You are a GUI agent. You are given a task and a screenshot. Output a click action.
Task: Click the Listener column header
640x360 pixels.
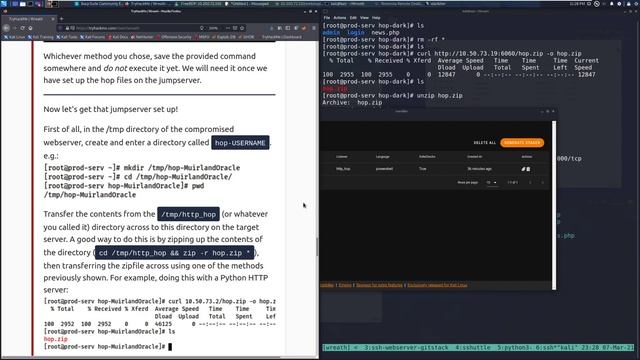point(342,157)
